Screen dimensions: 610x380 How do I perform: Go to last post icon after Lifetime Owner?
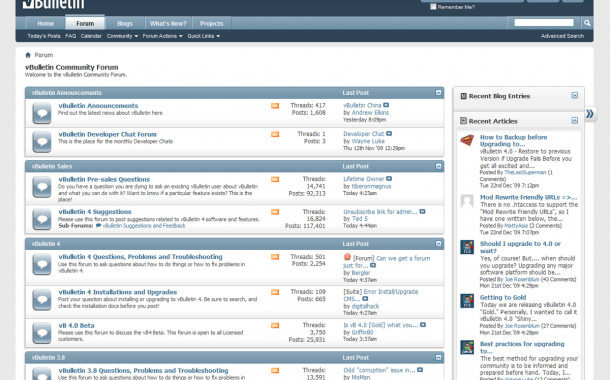(x=389, y=179)
